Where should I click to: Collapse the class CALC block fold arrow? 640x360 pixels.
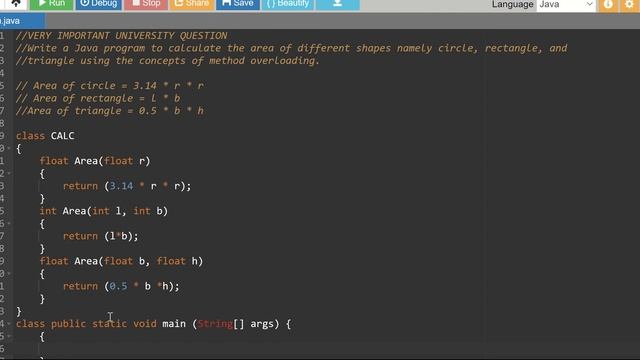click(9, 149)
